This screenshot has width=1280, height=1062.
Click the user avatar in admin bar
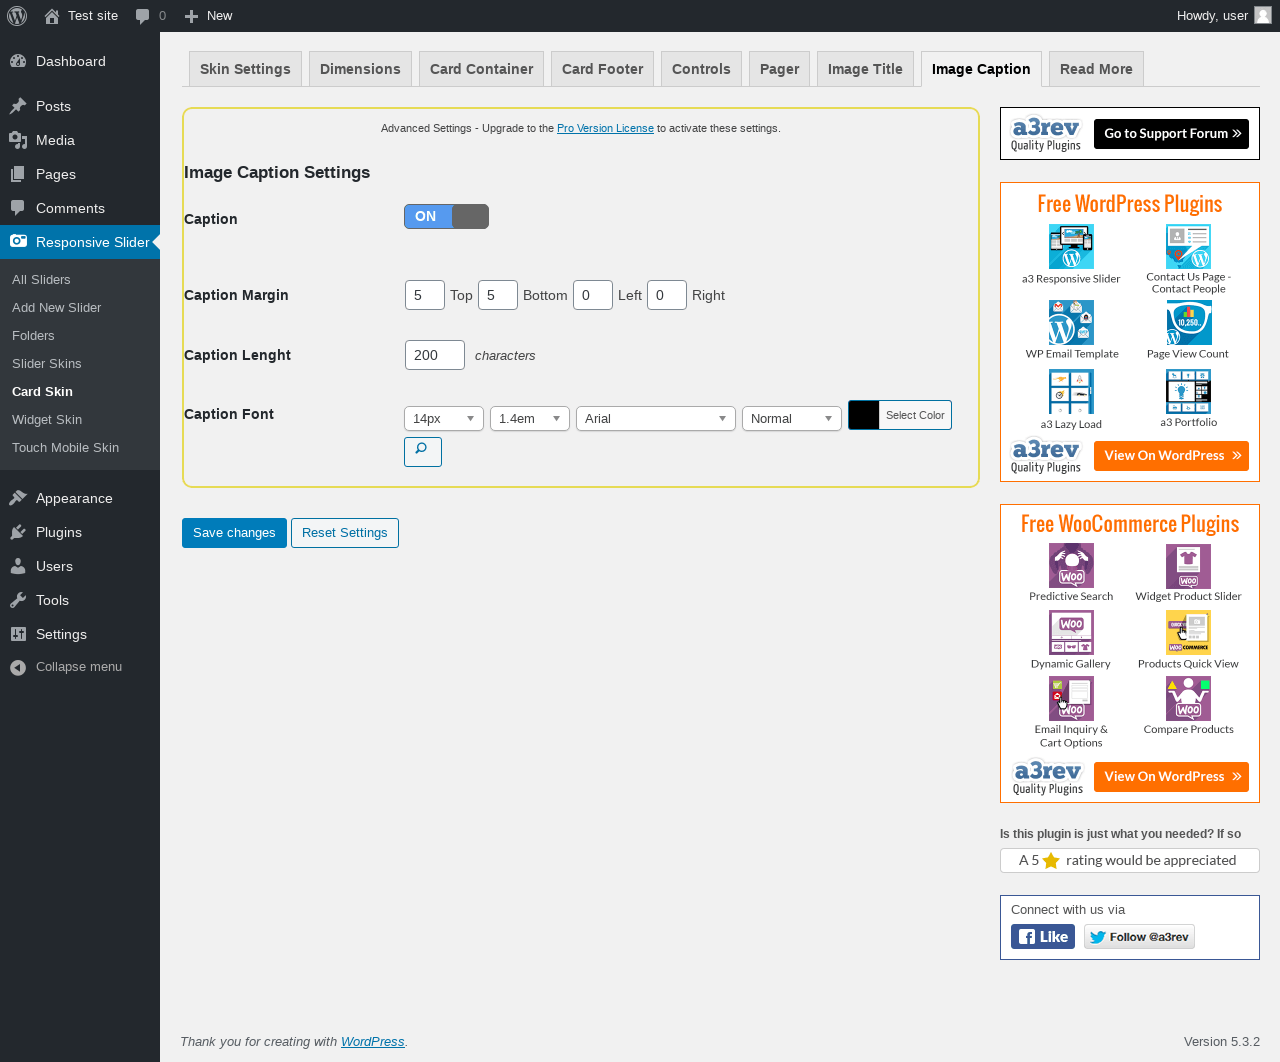(x=1263, y=15)
